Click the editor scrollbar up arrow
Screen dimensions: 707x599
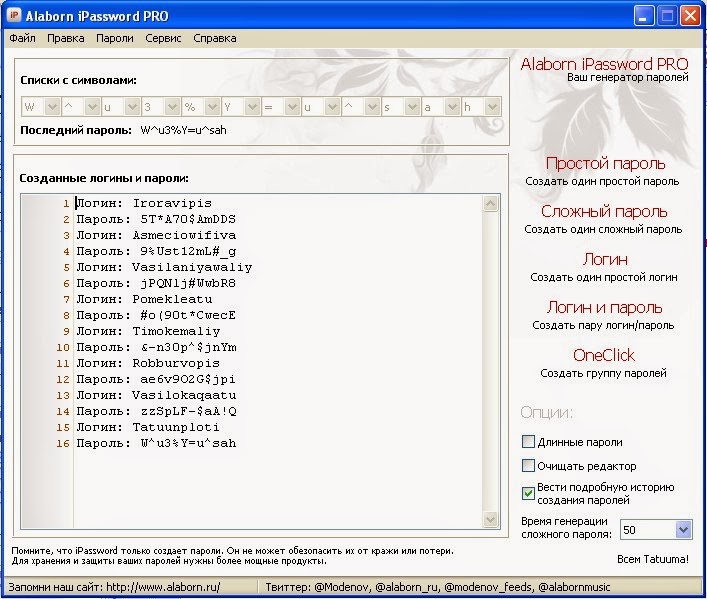(490, 204)
